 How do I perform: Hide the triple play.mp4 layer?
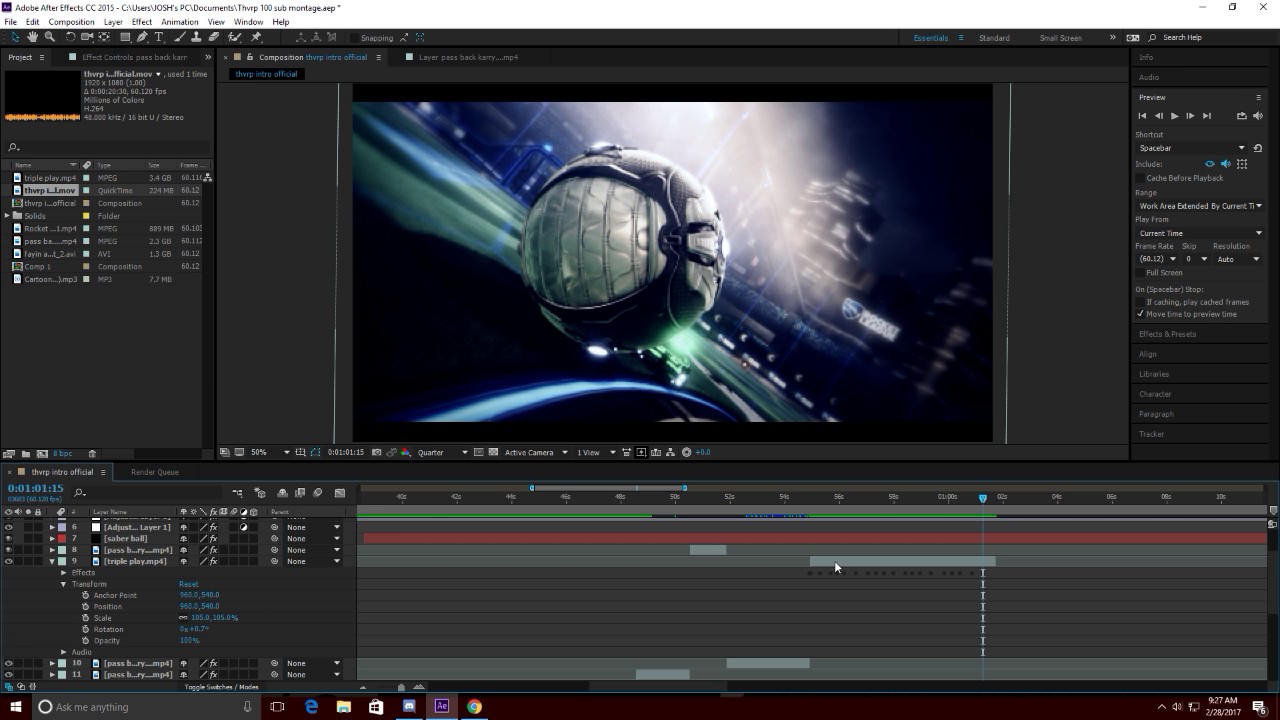pyautogui.click(x=9, y=561)
